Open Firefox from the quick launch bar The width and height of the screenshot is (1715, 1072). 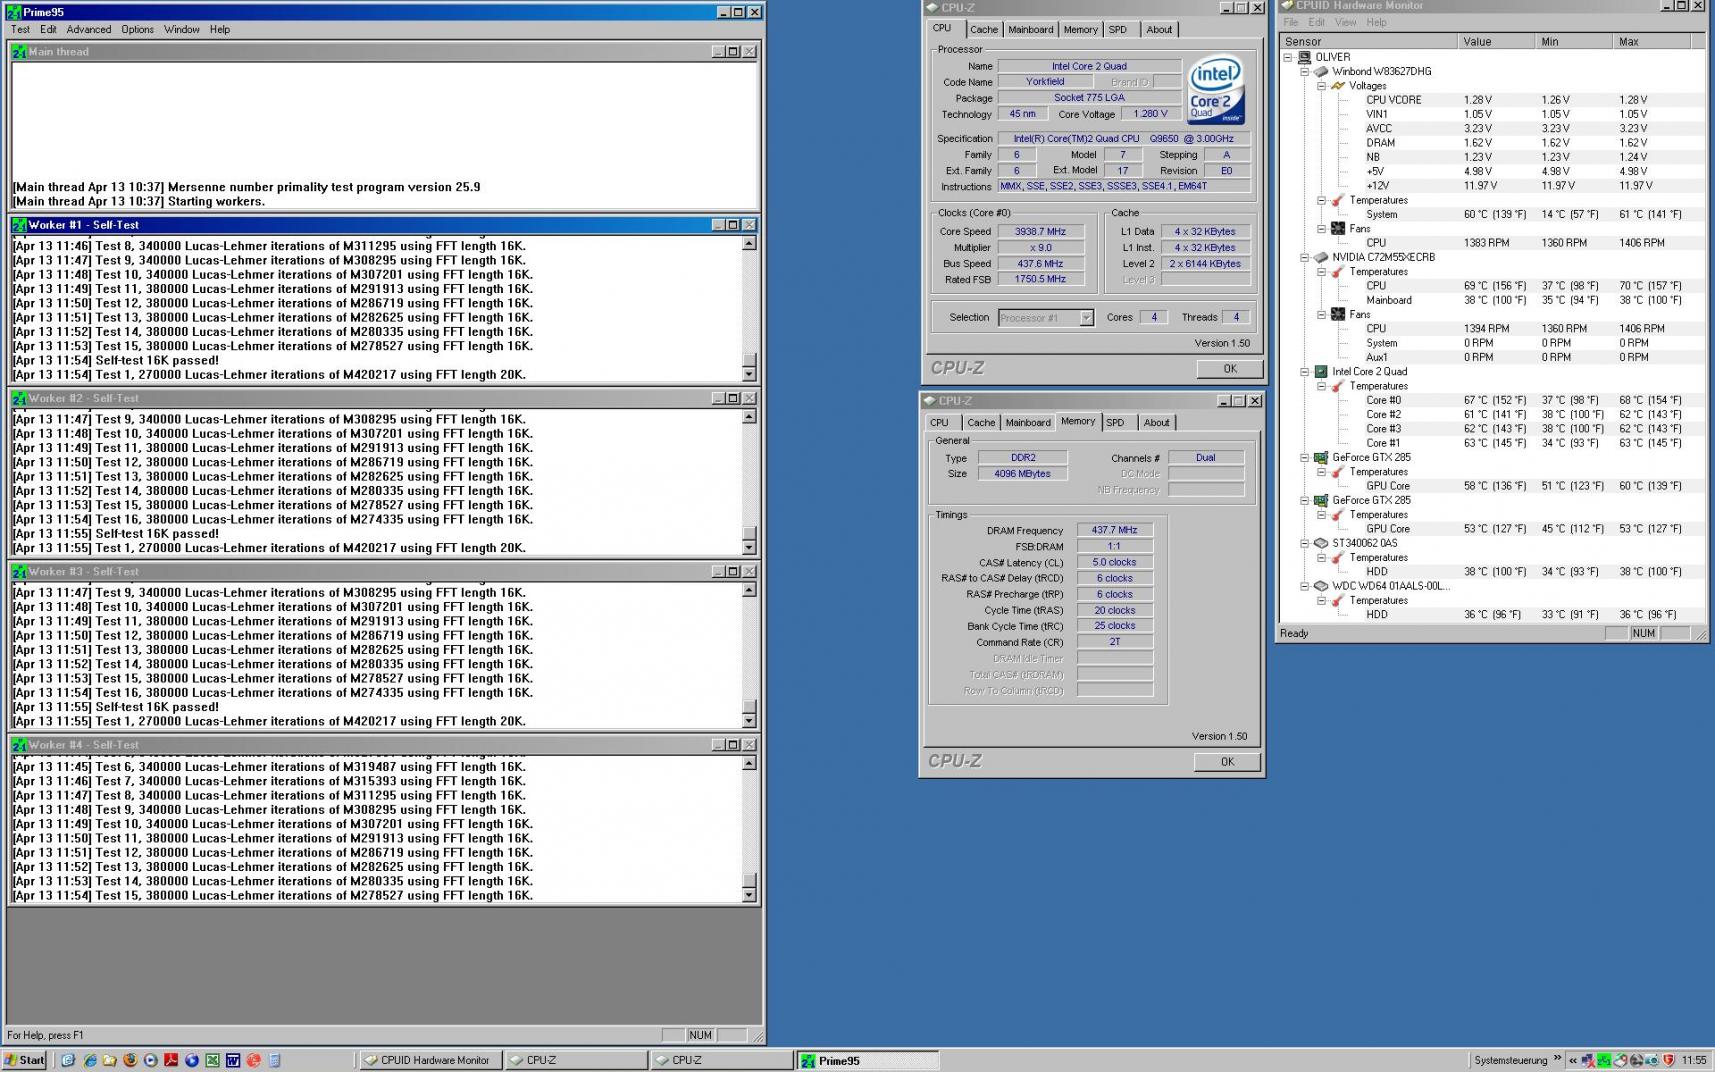point(130,1060)
